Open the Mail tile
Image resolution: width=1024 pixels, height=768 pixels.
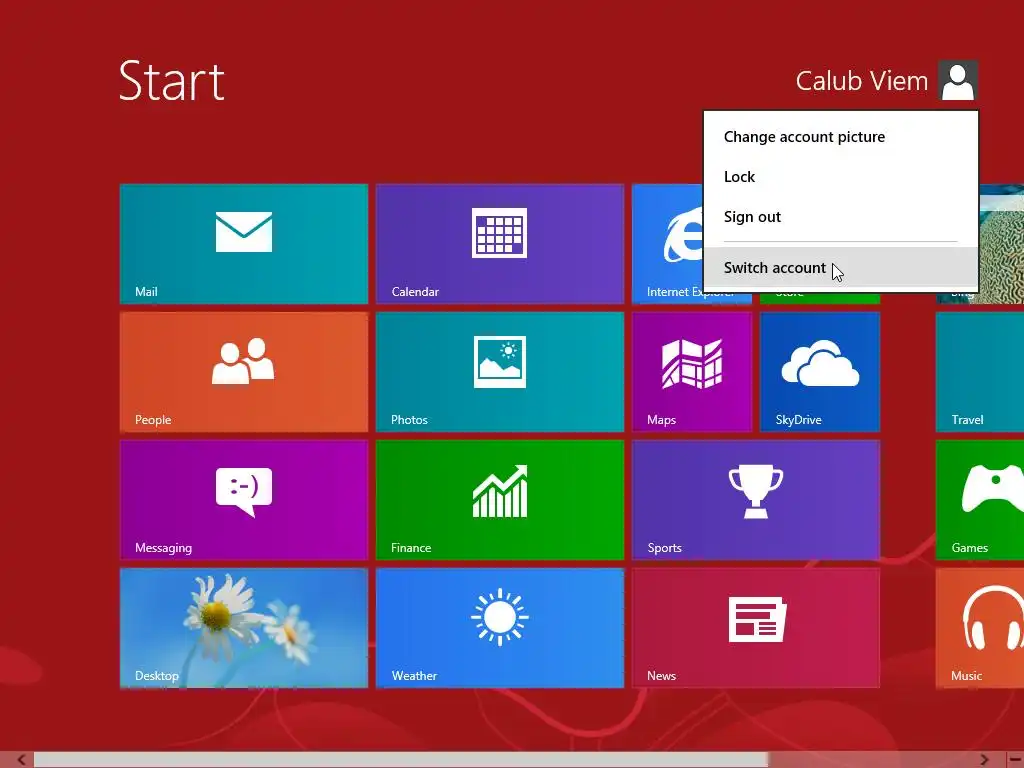pos(244,244)
